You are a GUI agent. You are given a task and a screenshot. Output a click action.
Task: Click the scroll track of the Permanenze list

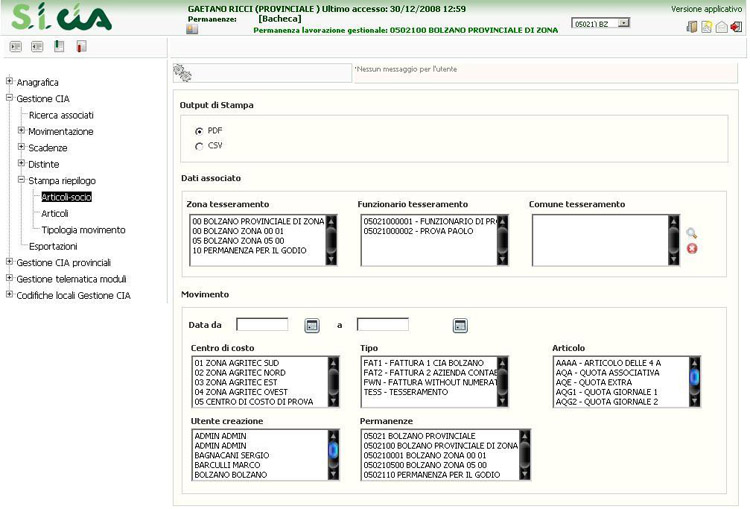pyautogui.click(x=525, y=456)
